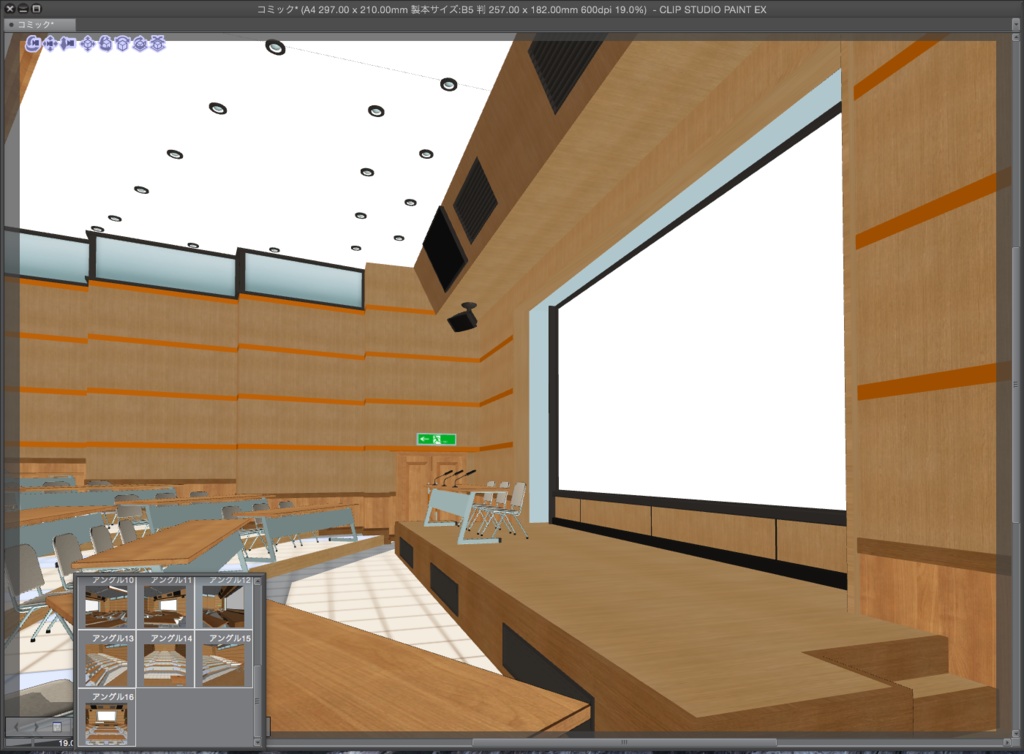The image size is (1024, 754).
Task: Close the CLIP STUDIO PAINT window
Action: (10, 8)
